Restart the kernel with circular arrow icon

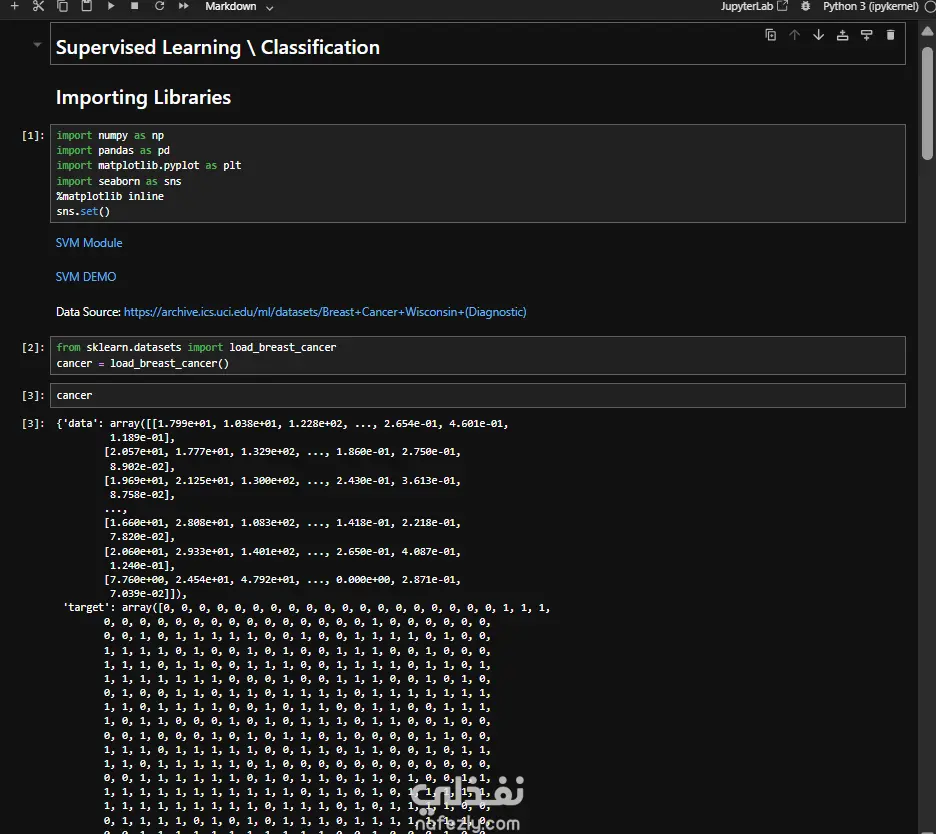159,6
